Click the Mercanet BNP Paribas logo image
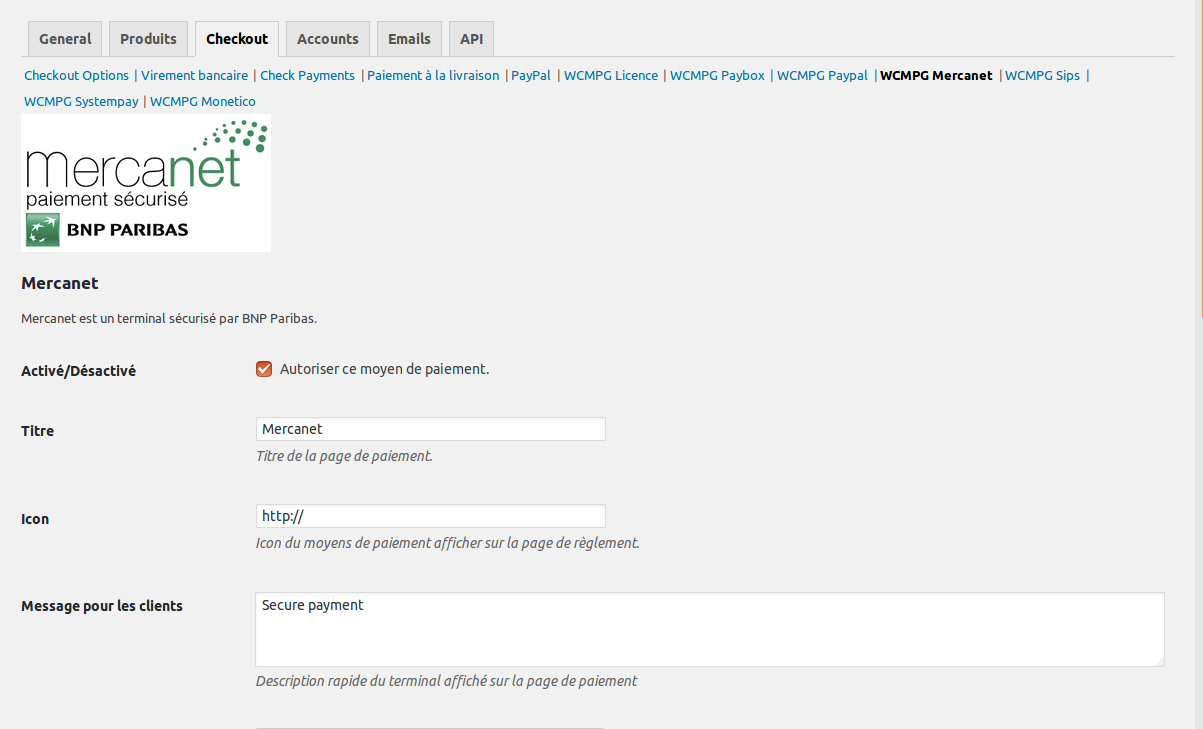1203x729 pixels. tap(146, 183)
